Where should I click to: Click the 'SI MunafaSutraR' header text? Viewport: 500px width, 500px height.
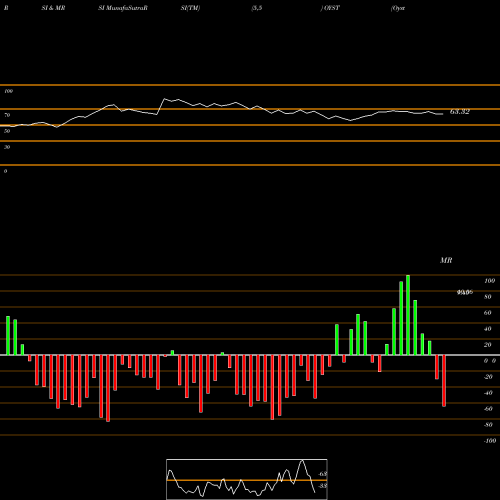[x=123, y=8]
